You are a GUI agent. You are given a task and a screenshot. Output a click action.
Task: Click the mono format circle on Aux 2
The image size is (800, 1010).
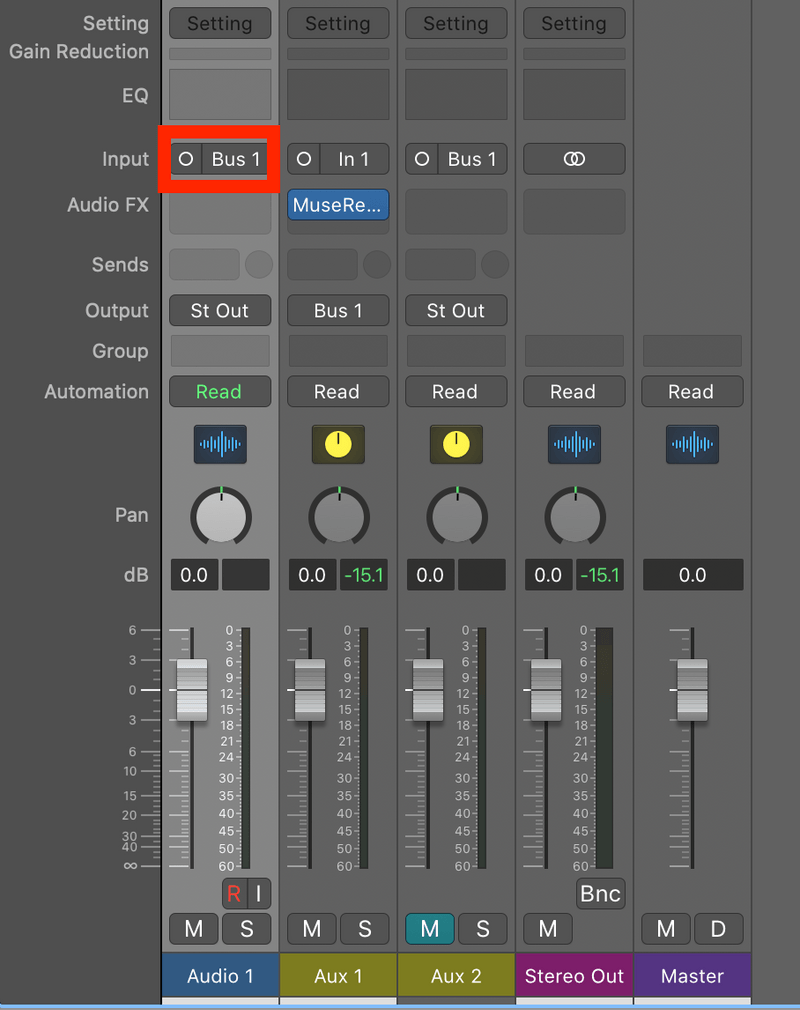421,158
